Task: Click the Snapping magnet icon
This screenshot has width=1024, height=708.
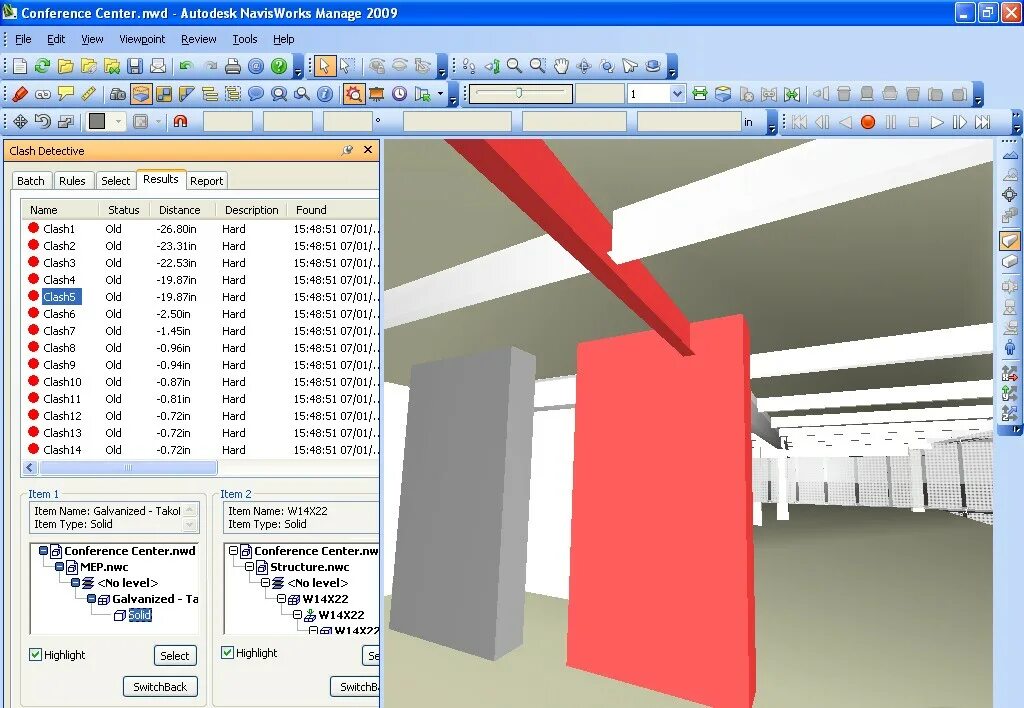Action: click(180, 121)
